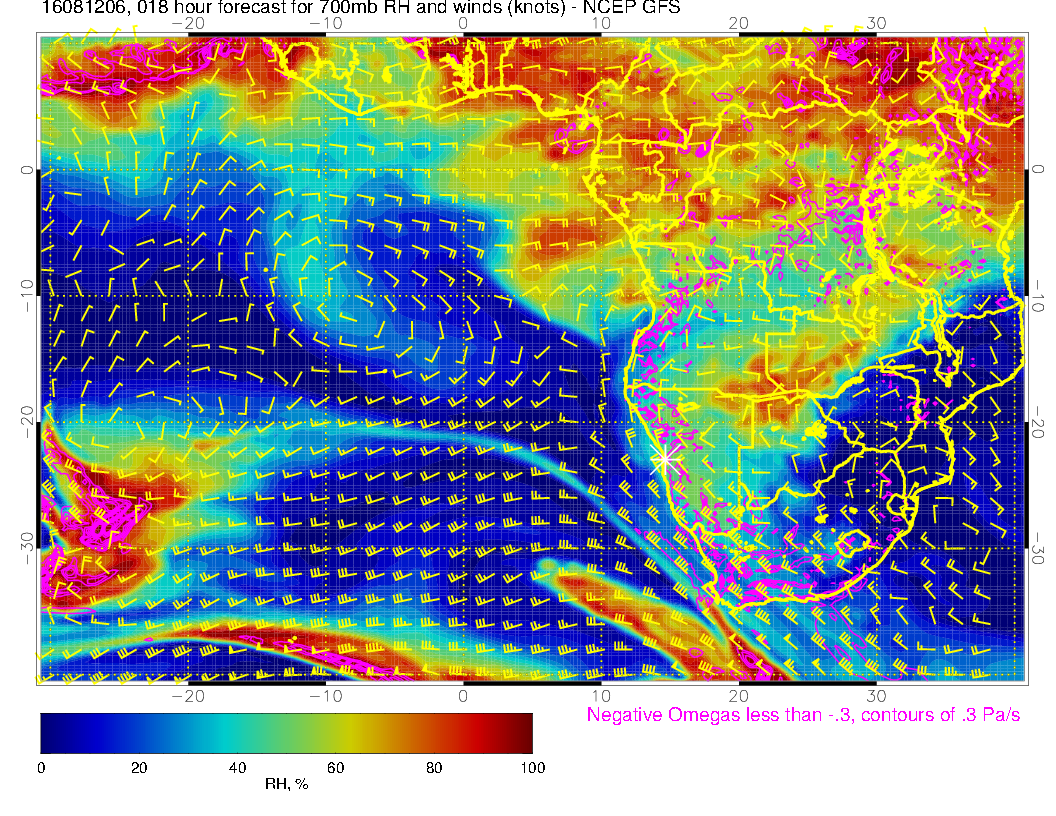This screenshot has width=1056, height=816.
Task: Click left axis latitude label '0'
Action: coord(26,170)
